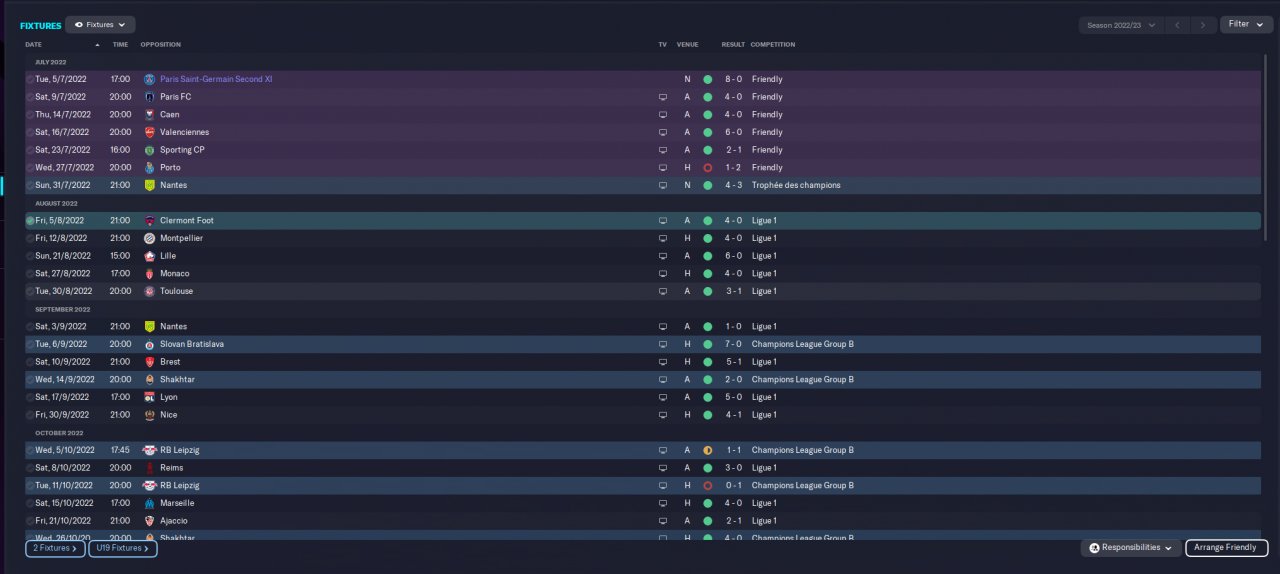1280x574 pixels.
Task: Go to the next season arrow
Action: click(1203, 25)
